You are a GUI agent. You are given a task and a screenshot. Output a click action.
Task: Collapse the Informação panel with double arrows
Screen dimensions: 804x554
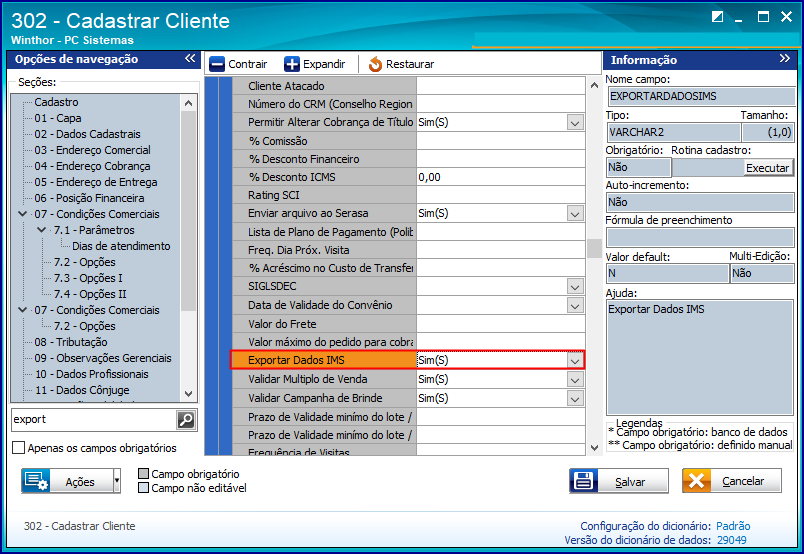click(784, 58)
